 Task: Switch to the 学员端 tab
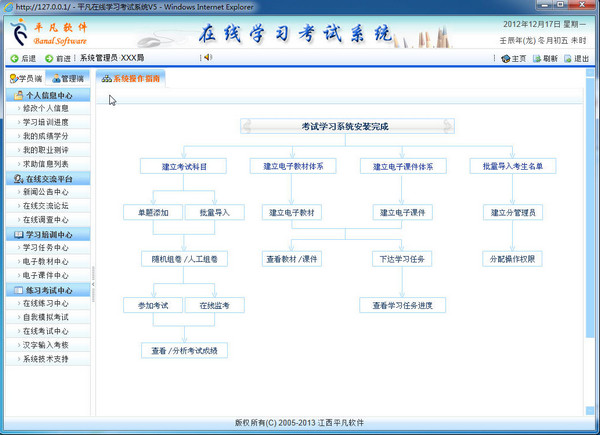point(25,78)
